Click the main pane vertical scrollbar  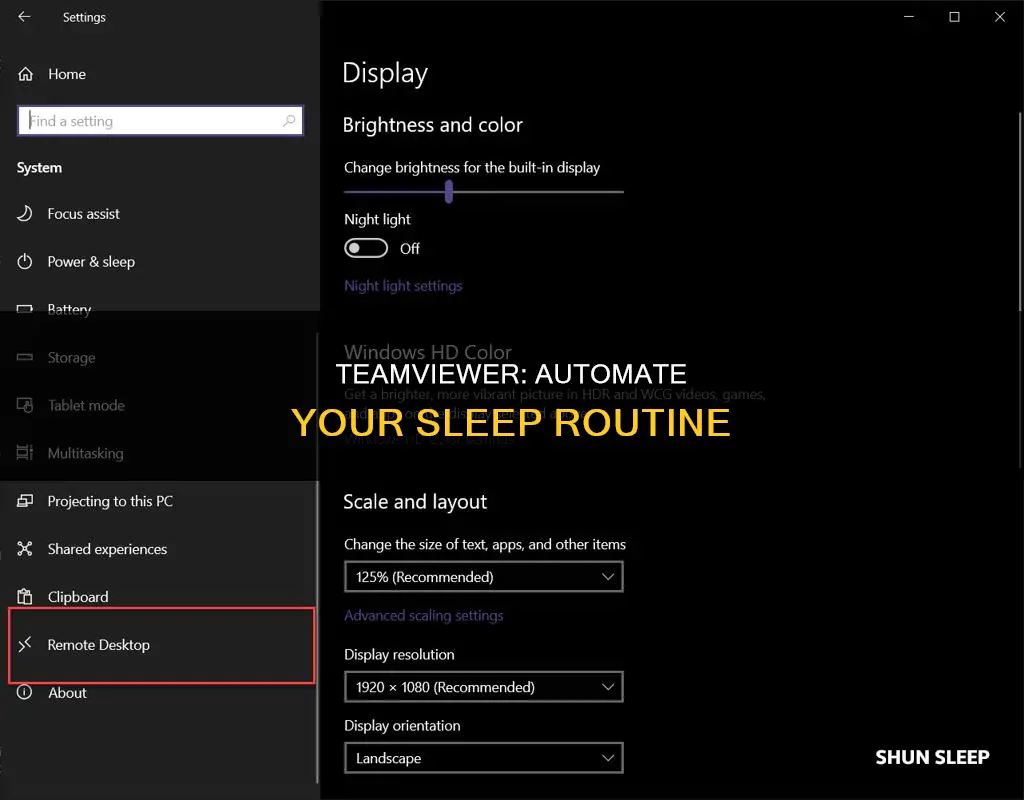1020,291
